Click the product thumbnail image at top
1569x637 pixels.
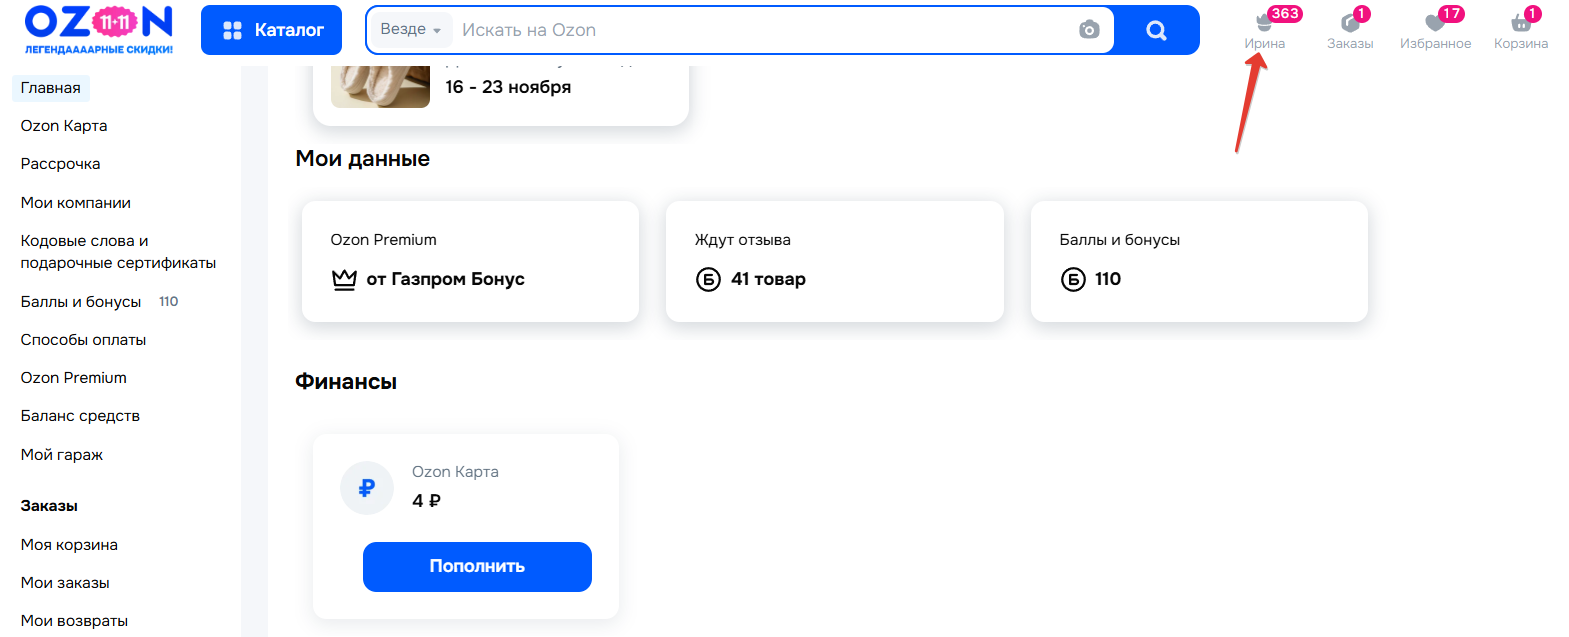click(380, 86)
